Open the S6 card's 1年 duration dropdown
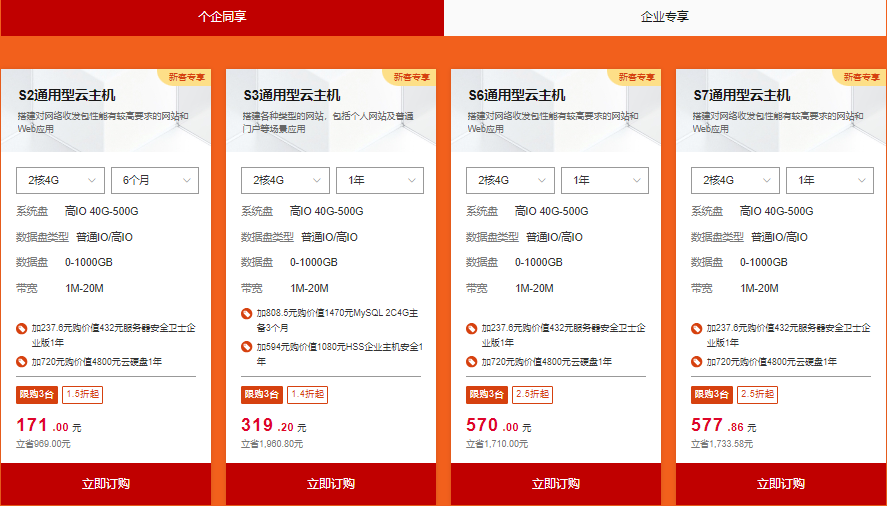The height and width of the screenshot is (506, 887). coord(605,181)
